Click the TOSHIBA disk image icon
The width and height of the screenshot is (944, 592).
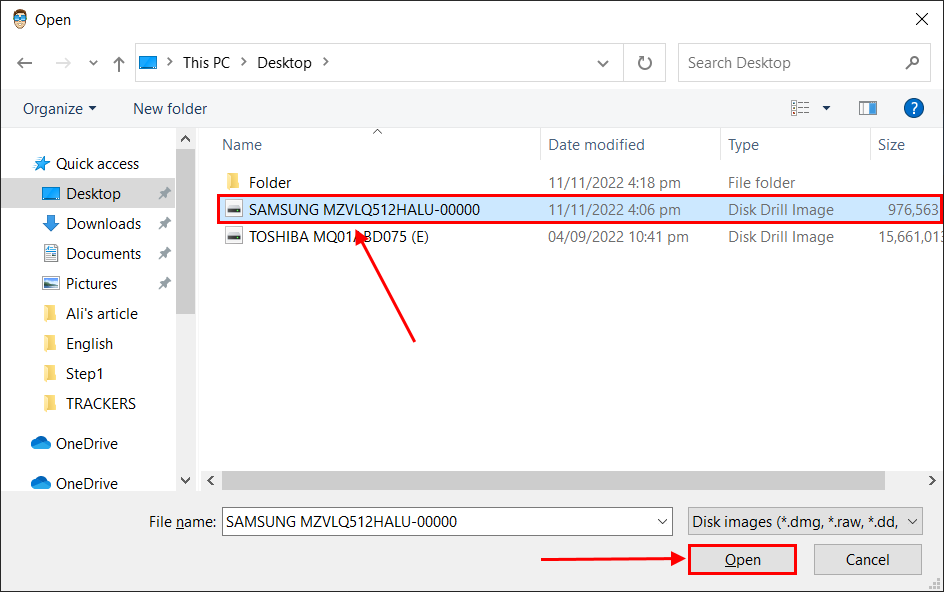pyautogui.click(x=234, y=236)
